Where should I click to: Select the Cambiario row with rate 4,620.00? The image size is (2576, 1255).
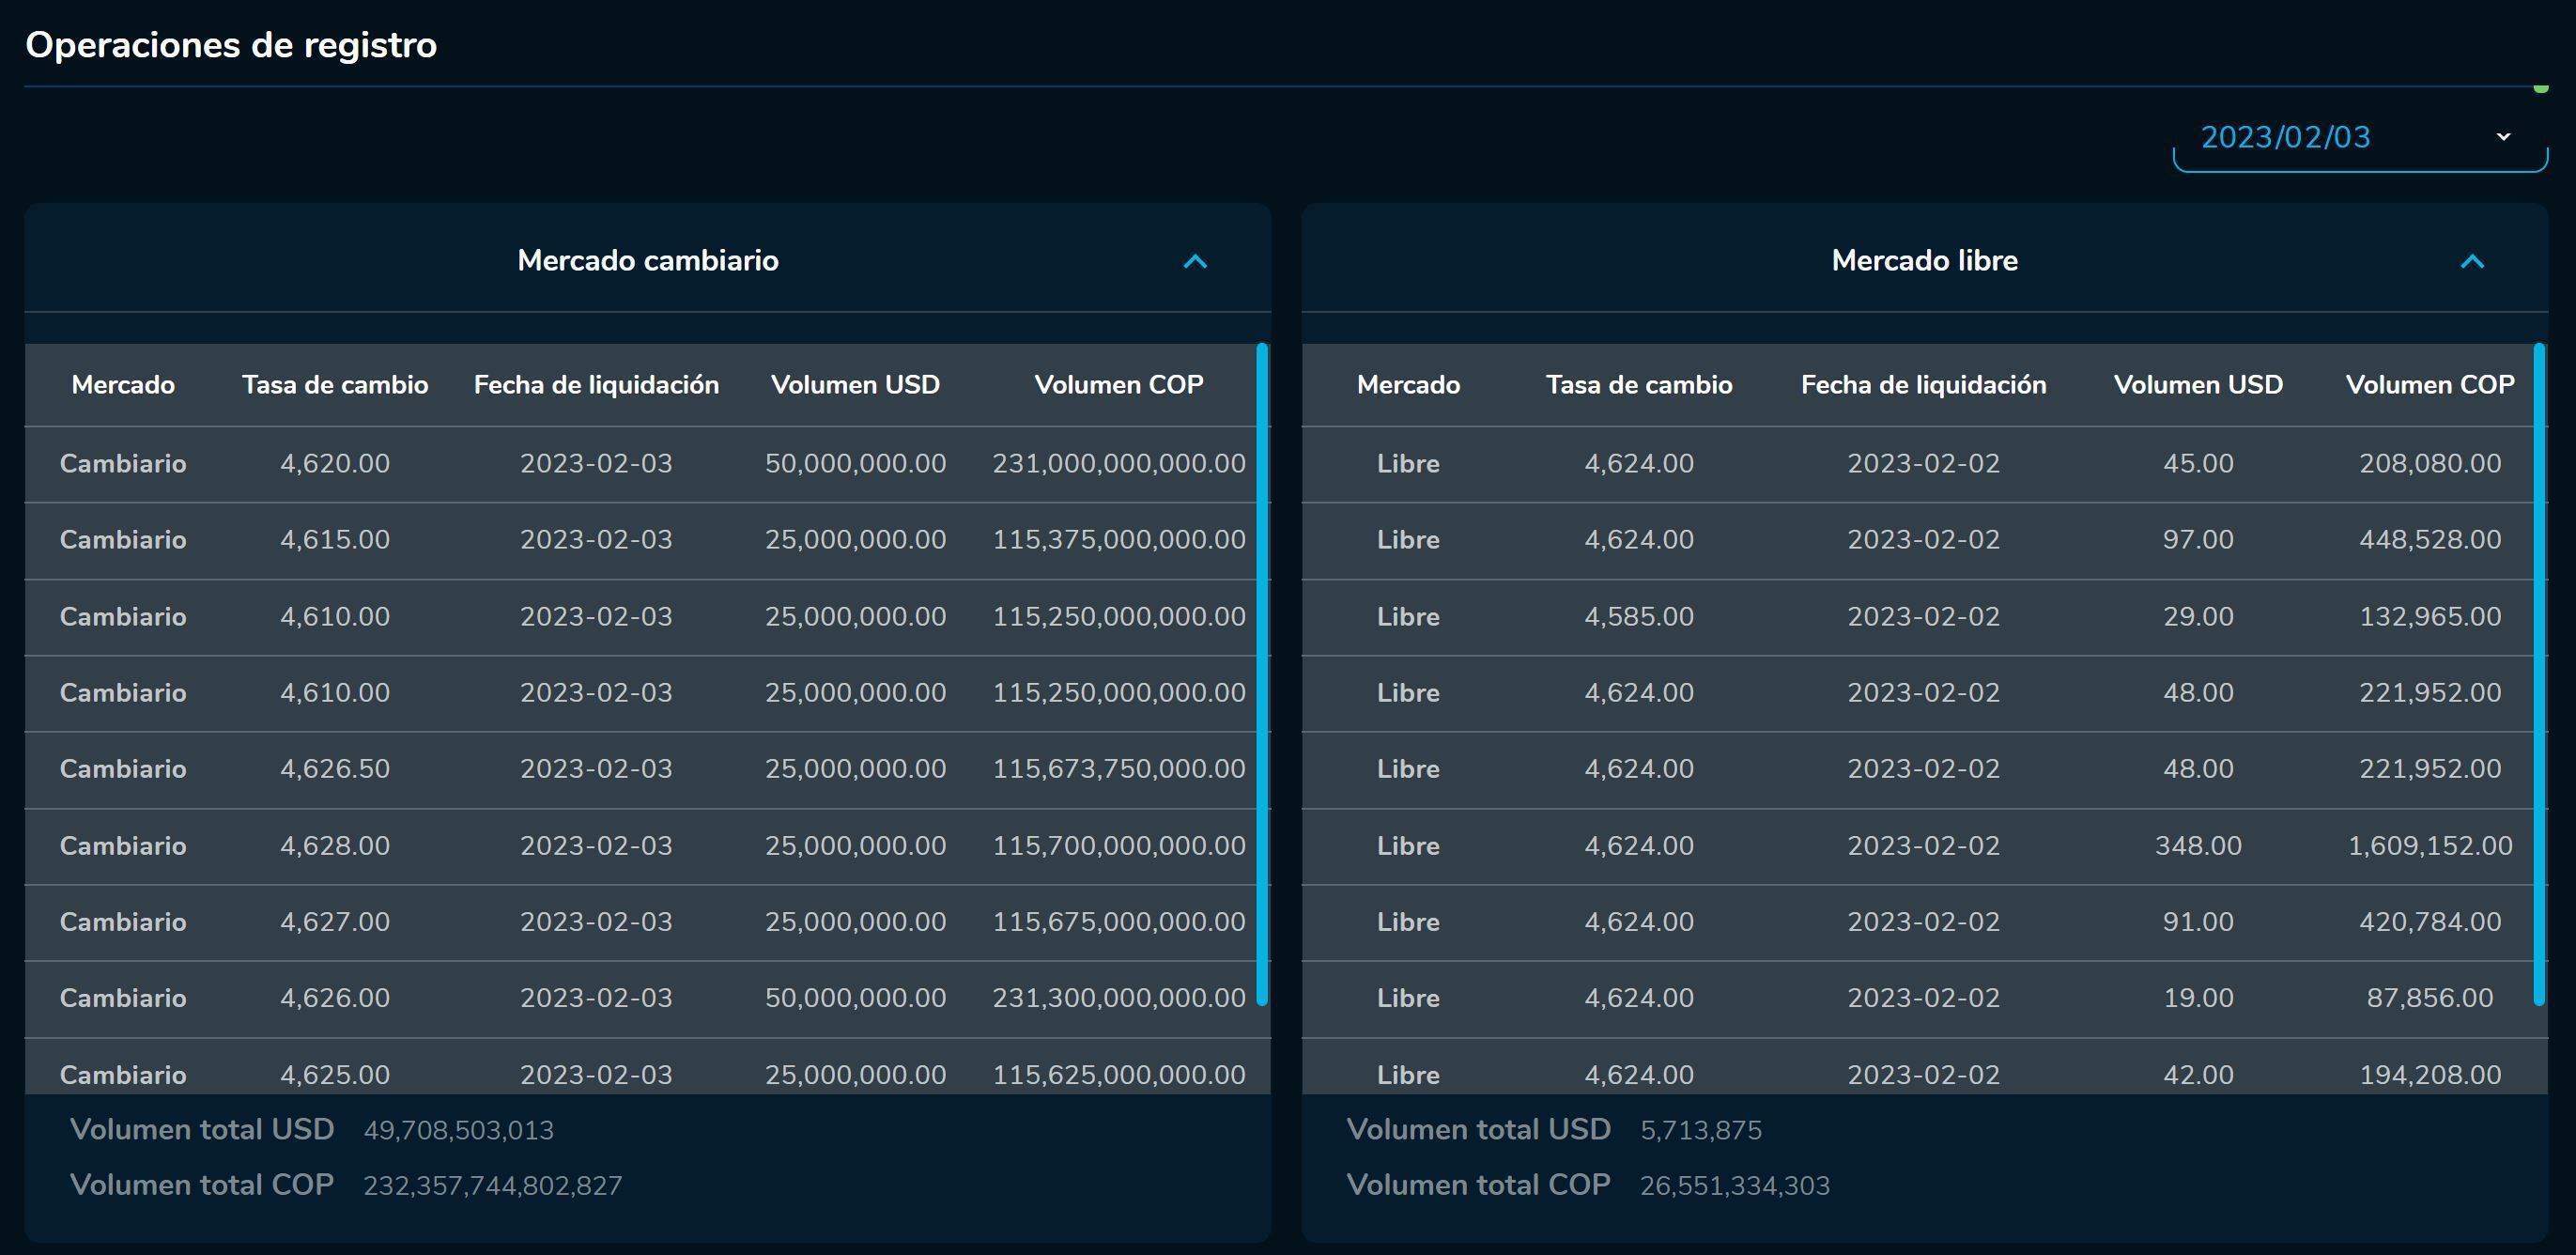pos(335,464)
